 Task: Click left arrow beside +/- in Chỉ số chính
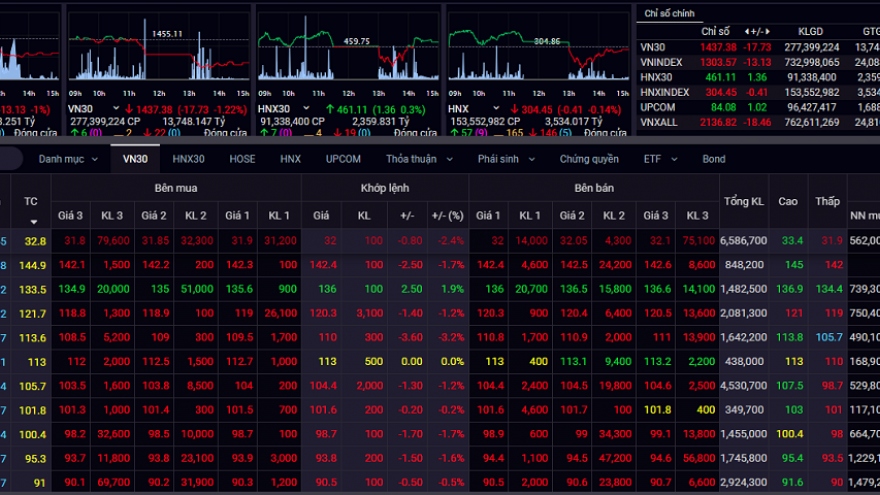[747, 32]
